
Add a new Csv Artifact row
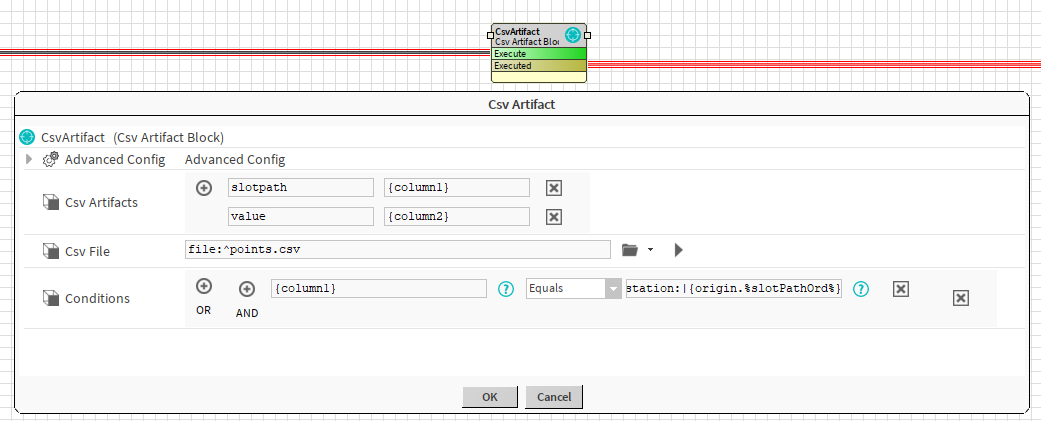[x=204, y=188]
